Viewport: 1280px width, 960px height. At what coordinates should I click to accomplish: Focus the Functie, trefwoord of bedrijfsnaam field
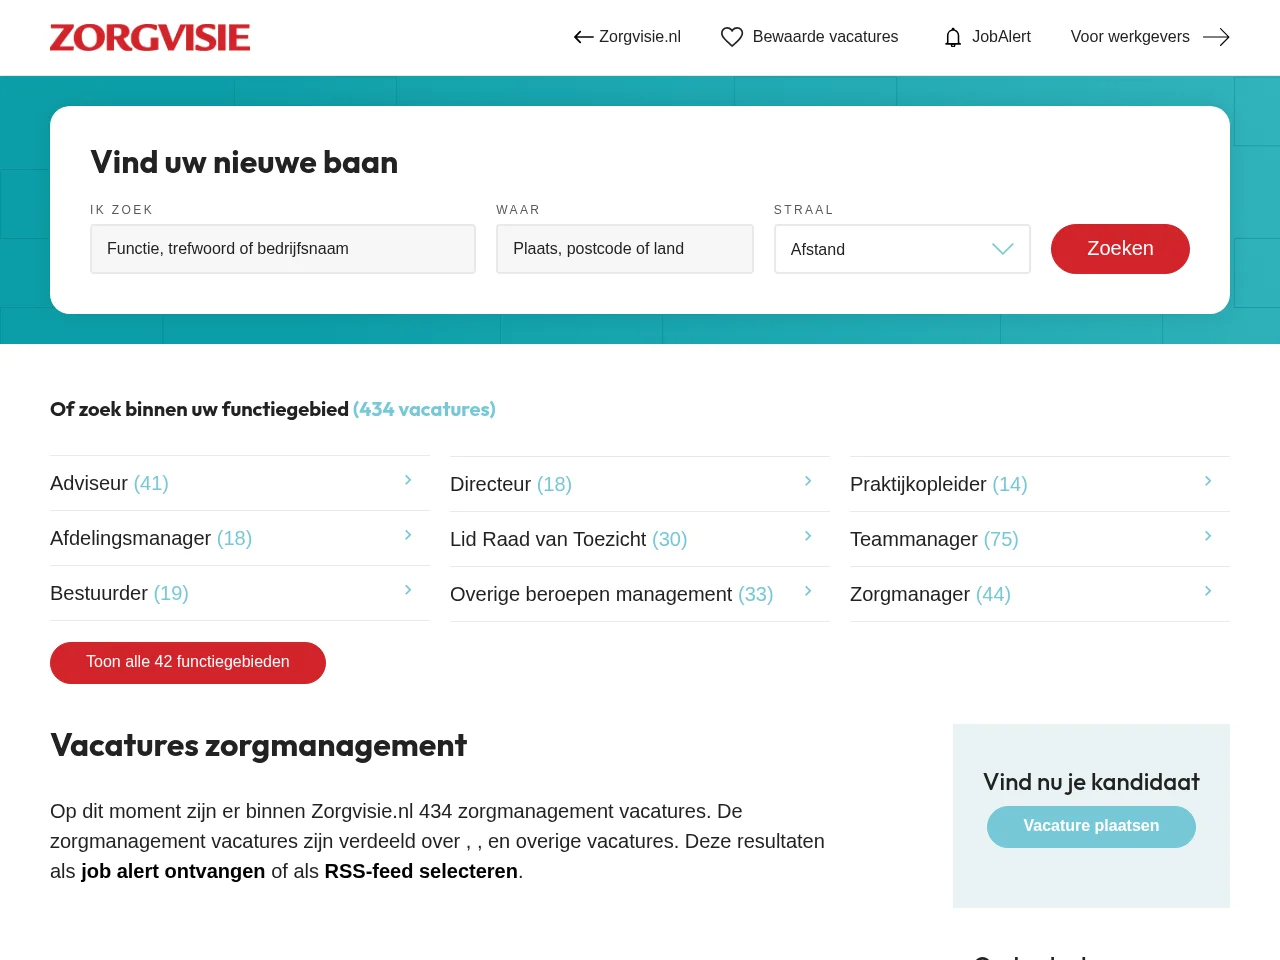(x=283, y=249)
